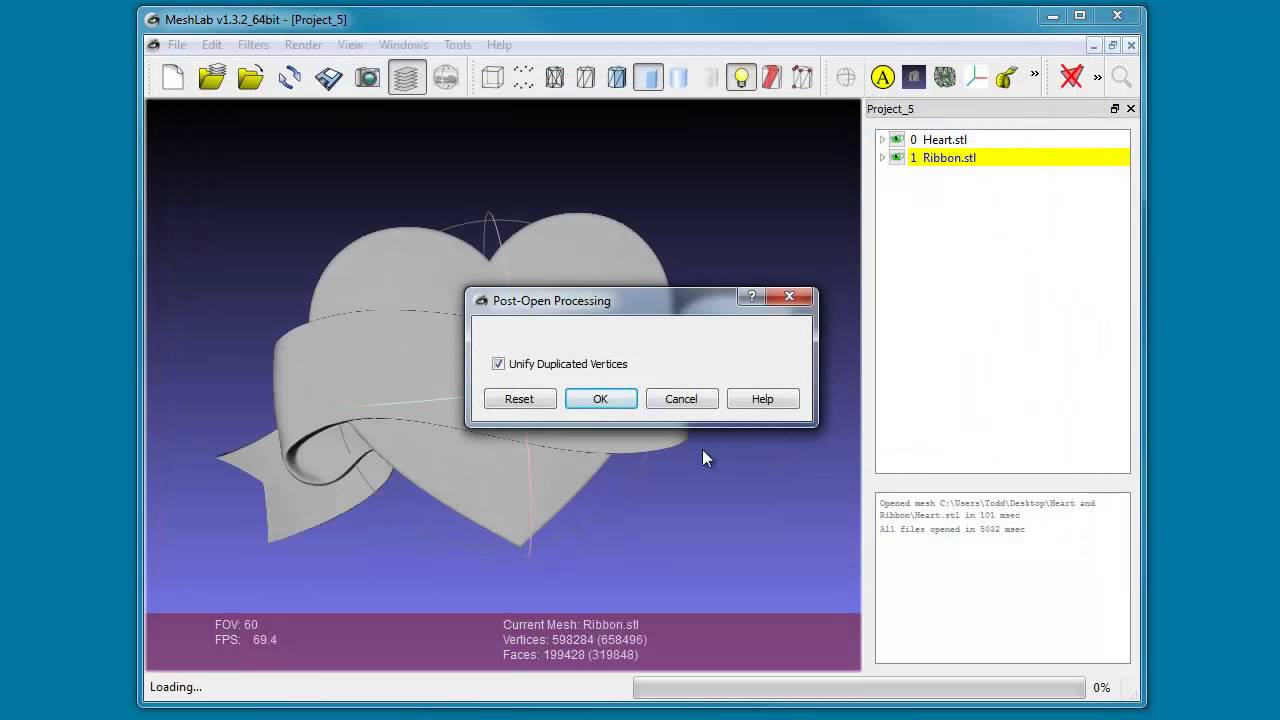The width and height of the screenshot is (1280, 720).
Task: Toggle the light bulb lighting button
Action: (x=741, y=77)
